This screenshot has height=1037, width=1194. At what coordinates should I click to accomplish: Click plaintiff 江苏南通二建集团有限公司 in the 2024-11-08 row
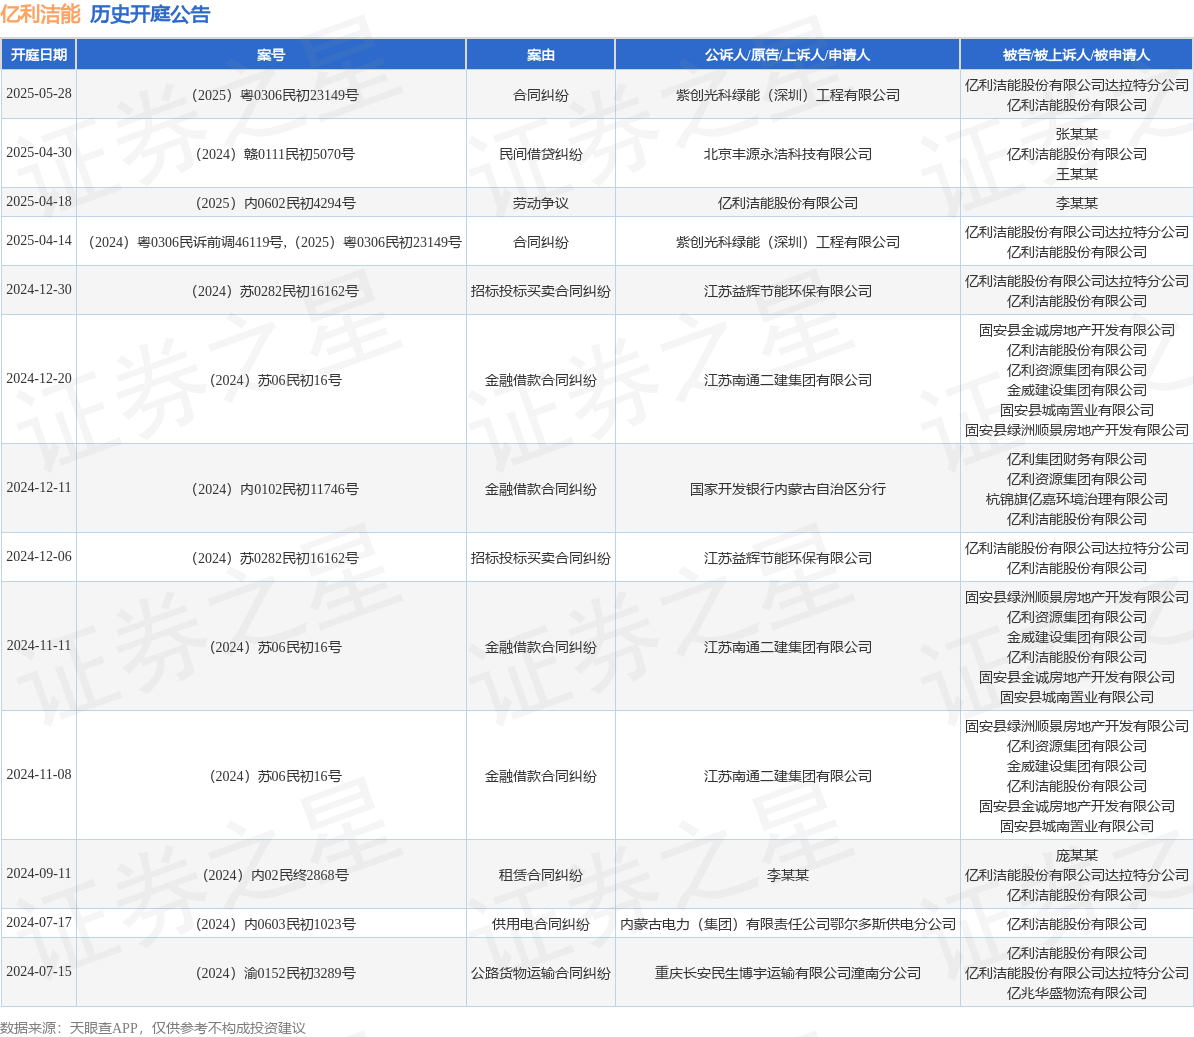pyautogui.click(x=787, y=776)
